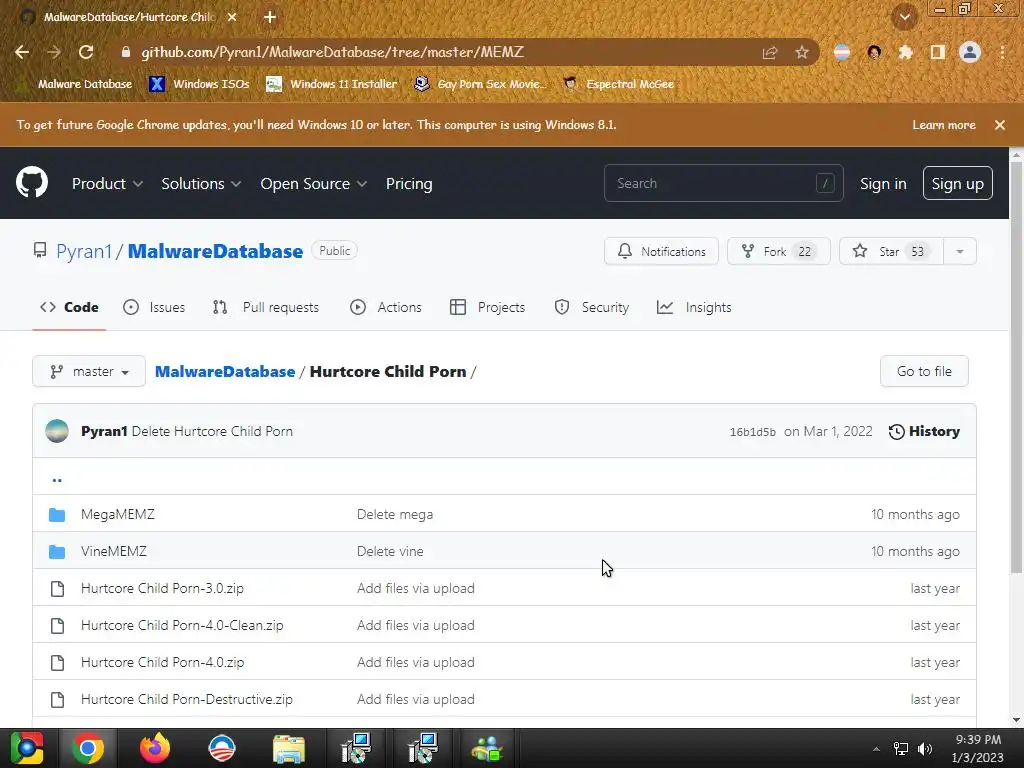Screen dimensions: 1024x768
Task: Dismiss the Chrome update notification banner
Action: coord(1000,125)
